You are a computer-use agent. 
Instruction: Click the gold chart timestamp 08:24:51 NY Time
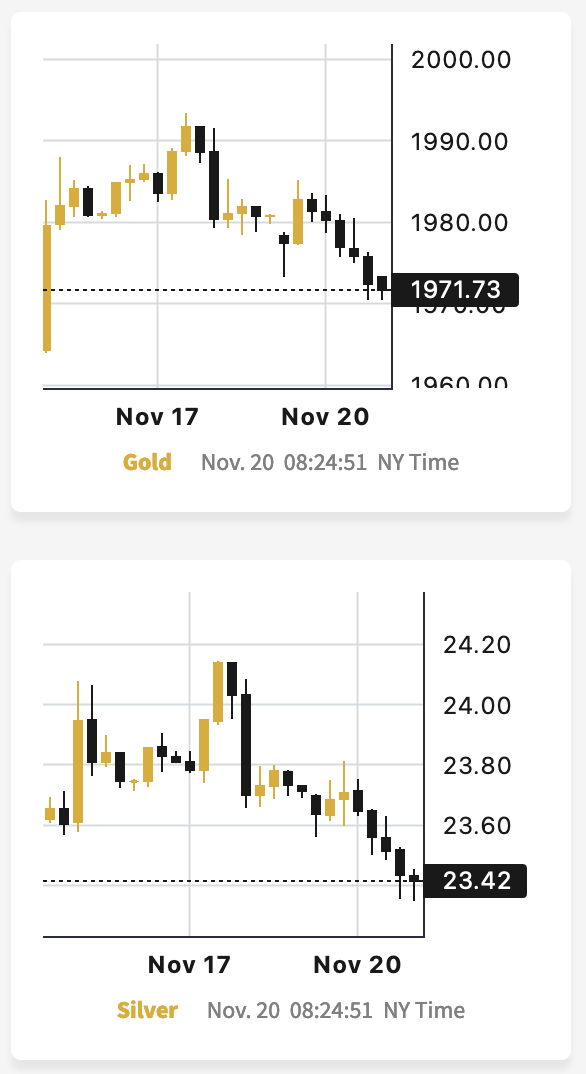pos(371,462)
